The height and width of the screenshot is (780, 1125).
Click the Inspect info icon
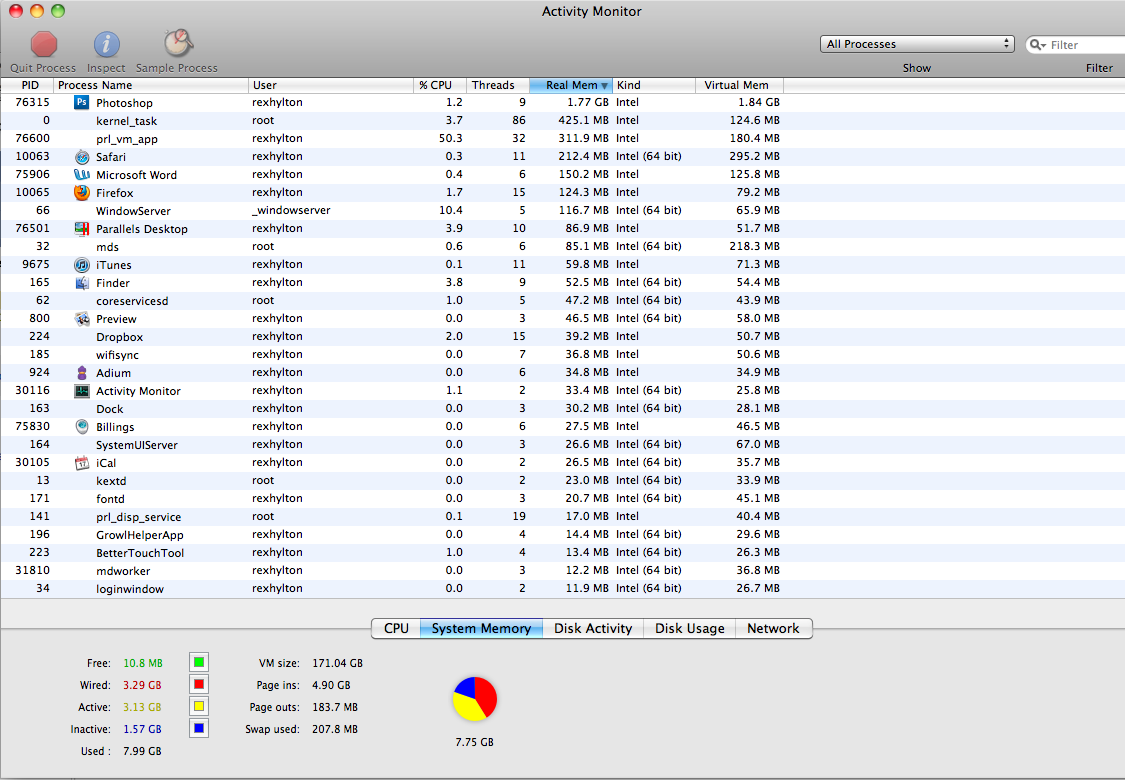(106, 44)
